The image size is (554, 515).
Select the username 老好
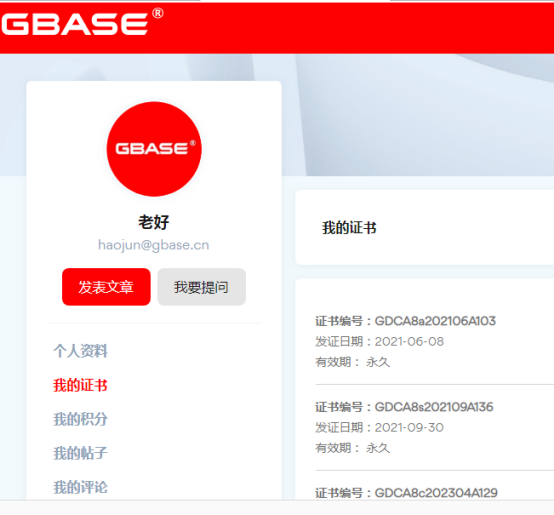pyautogui.click(x=154, y=222)
